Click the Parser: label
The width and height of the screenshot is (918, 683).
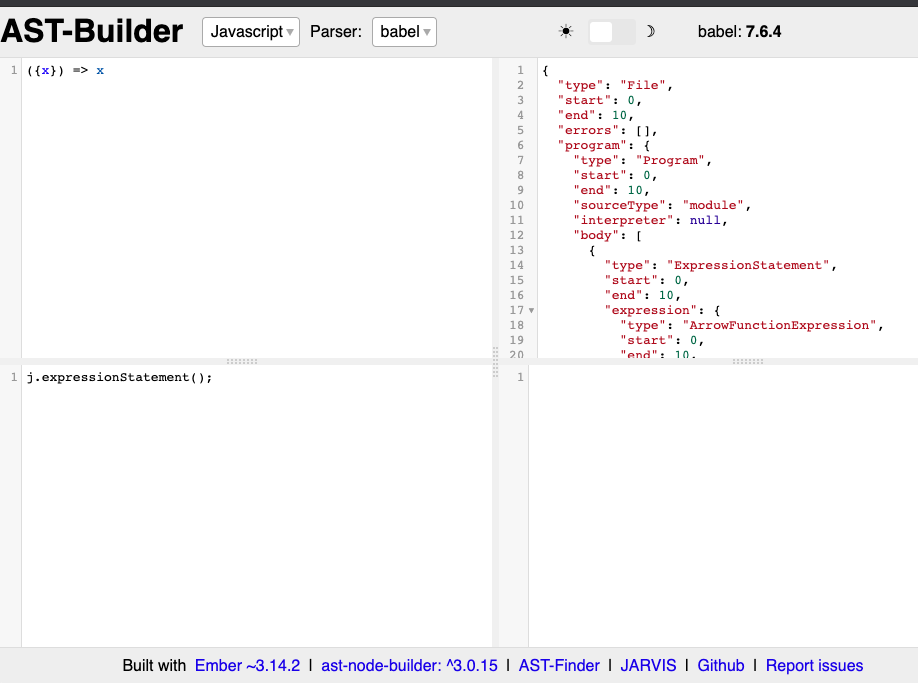[x=336, y=32]
